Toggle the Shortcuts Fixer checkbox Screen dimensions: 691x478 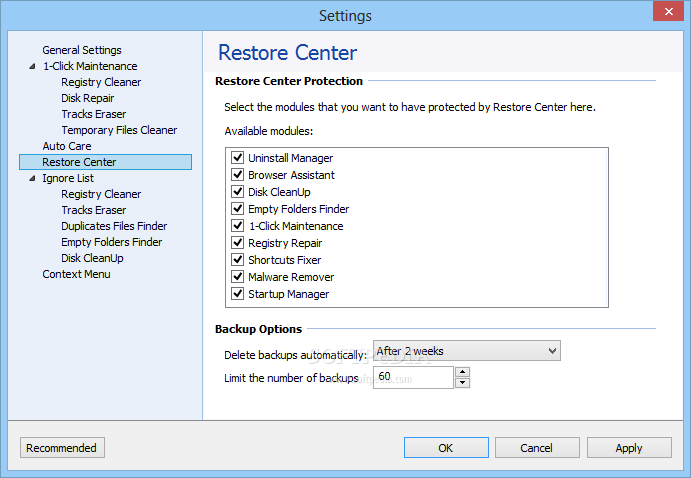click(x=238, y=259)
